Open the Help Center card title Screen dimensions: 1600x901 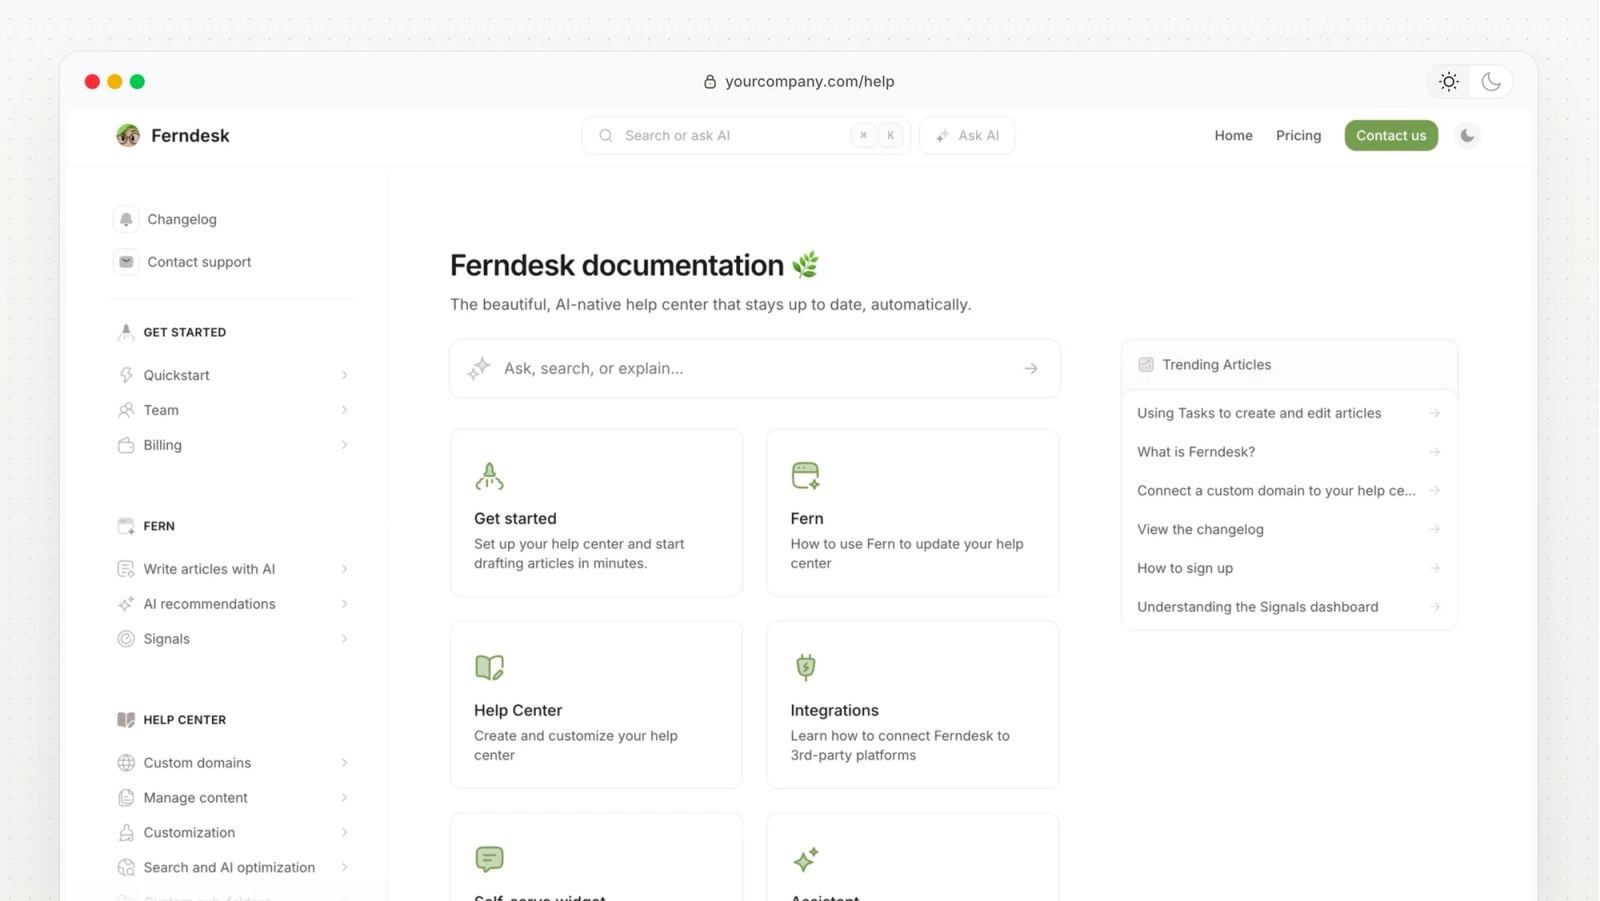518,711
